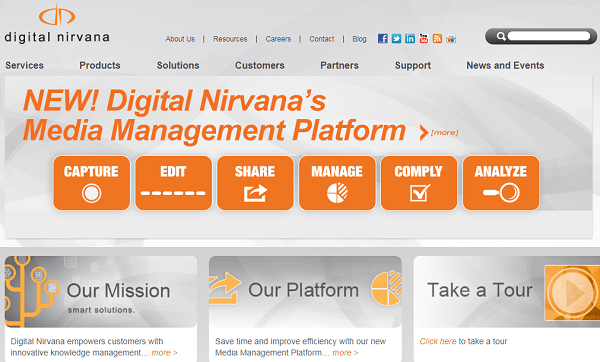The image size is (600, 362).
Task: Click 'more >' under Our Mission
Action: point(165,352)
